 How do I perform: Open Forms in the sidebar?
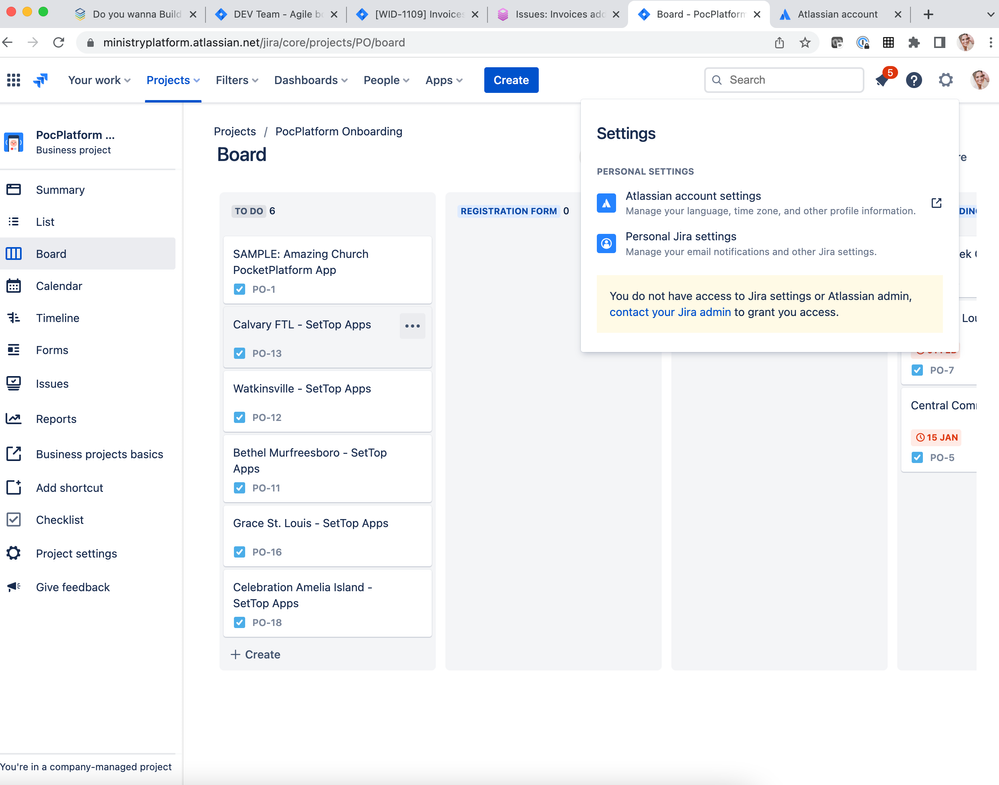coord(88,350)
